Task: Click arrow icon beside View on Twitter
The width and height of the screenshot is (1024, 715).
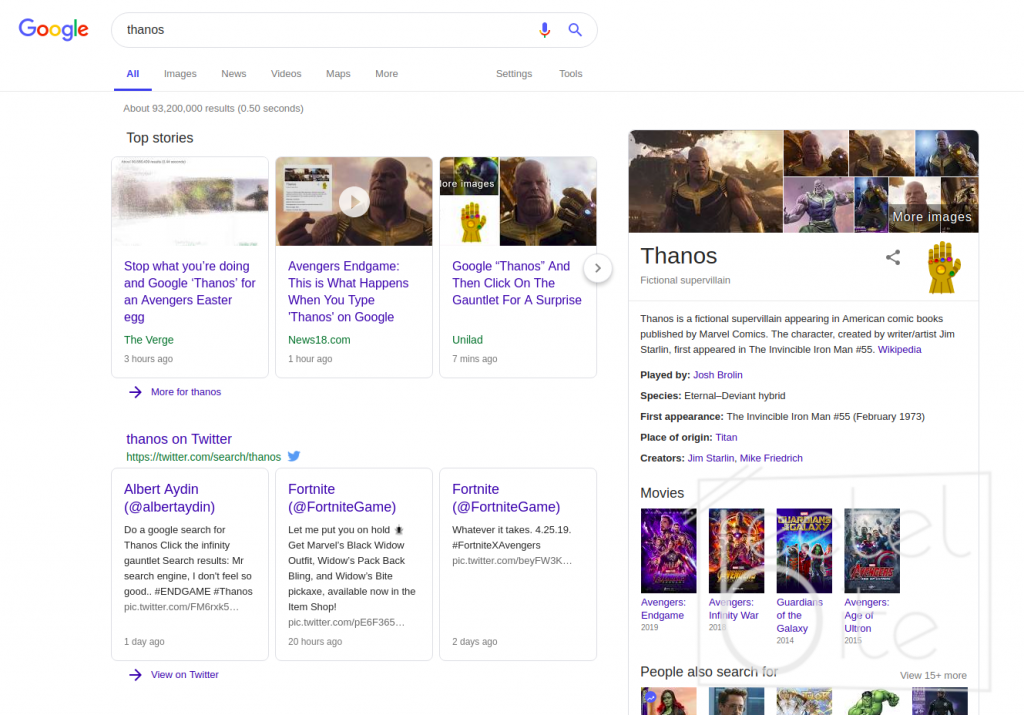Action: coord(135,675)
